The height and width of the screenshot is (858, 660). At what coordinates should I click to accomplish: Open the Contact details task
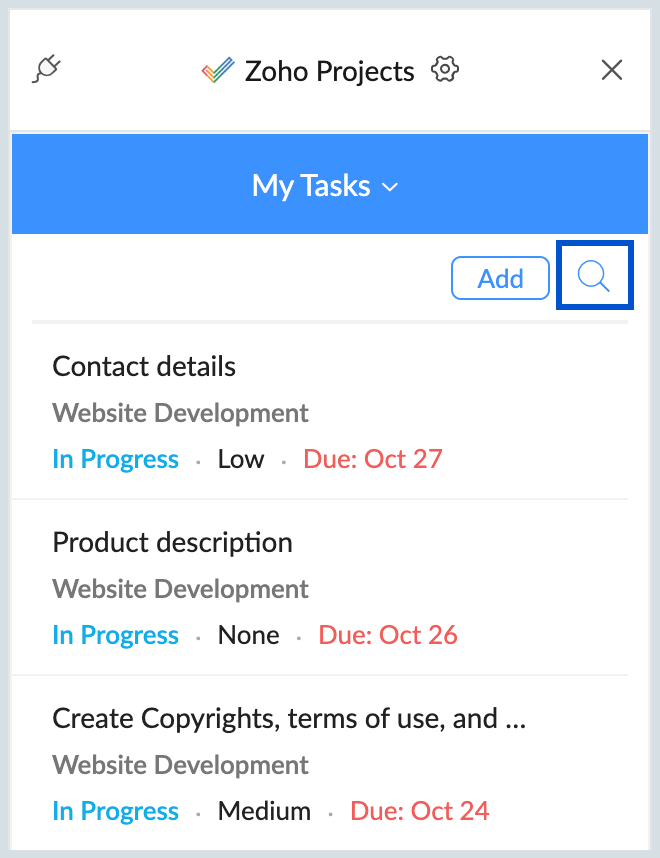pos(144,367)
